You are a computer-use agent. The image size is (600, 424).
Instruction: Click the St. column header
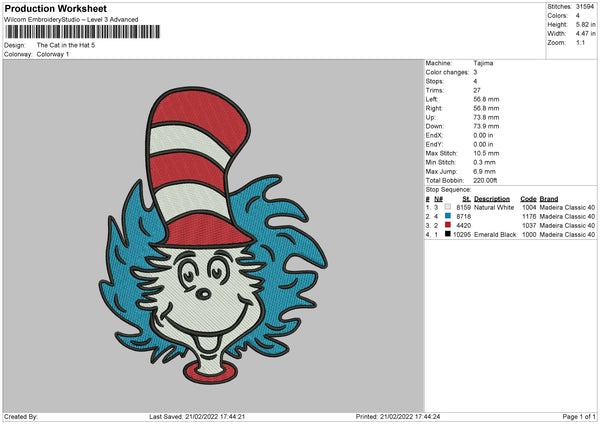tap(466, 198)
